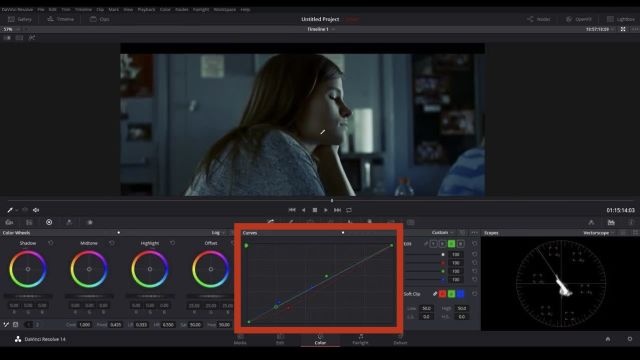Select Soft Clip red channel
The image size is (640, 360).
coord(442,293)
